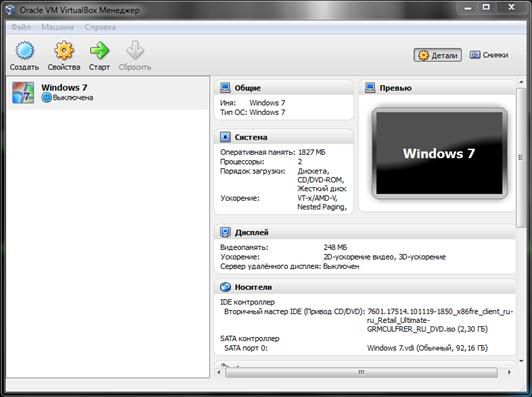Click the Порядок загрузки label

pos(253,171)
